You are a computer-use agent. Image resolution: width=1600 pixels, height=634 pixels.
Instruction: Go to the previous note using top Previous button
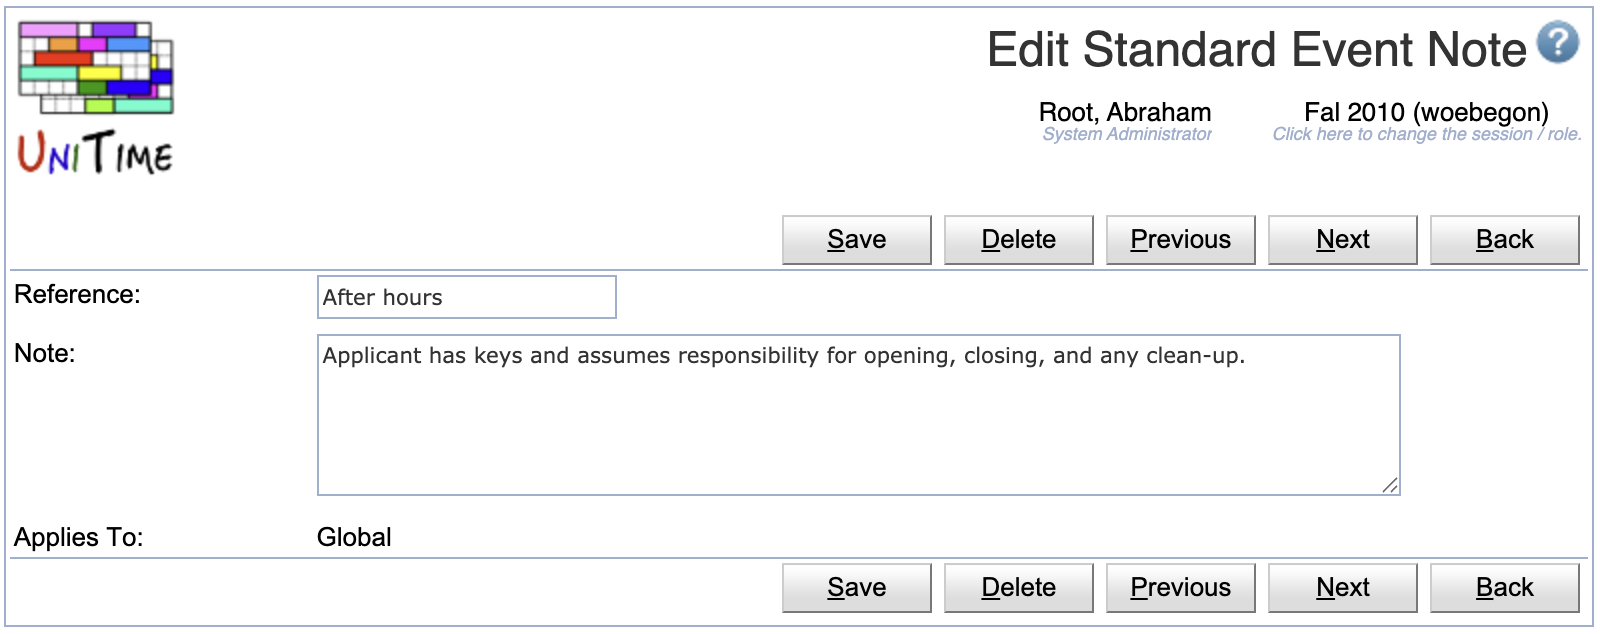click(x=1181, y=240)
